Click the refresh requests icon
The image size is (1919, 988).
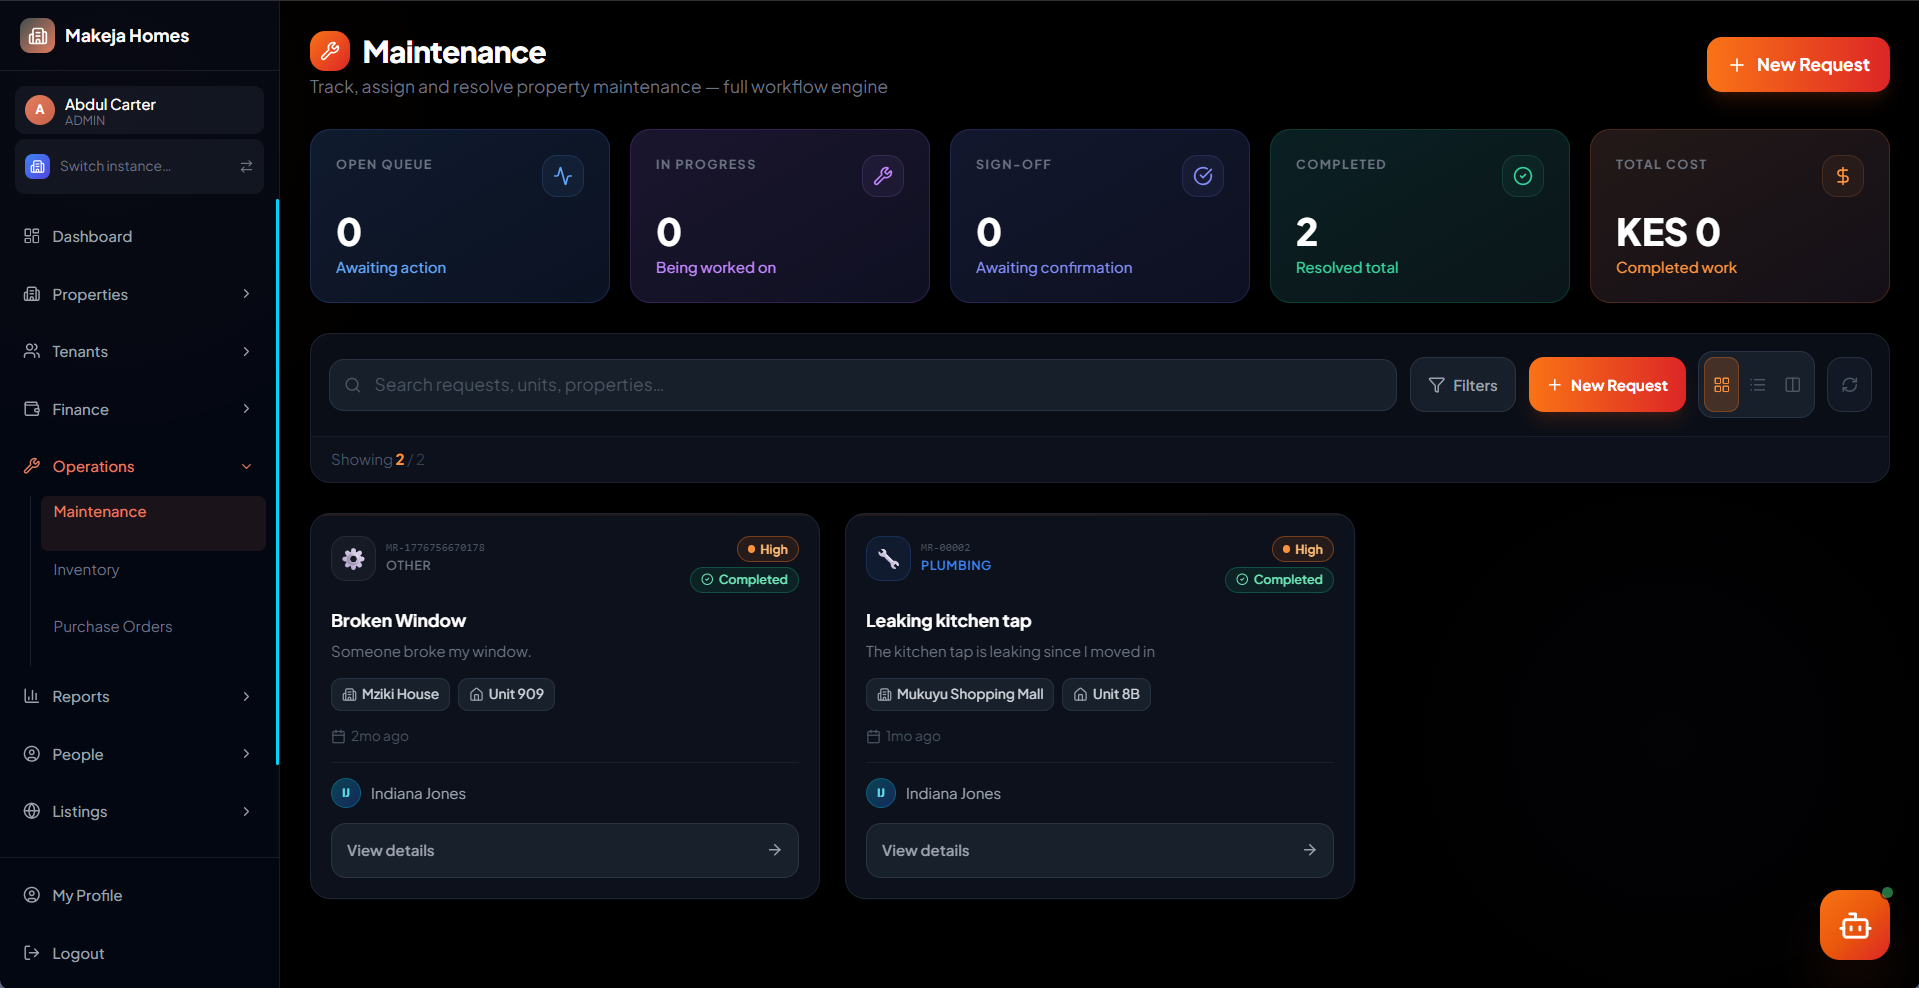(x=1849, y=385)
